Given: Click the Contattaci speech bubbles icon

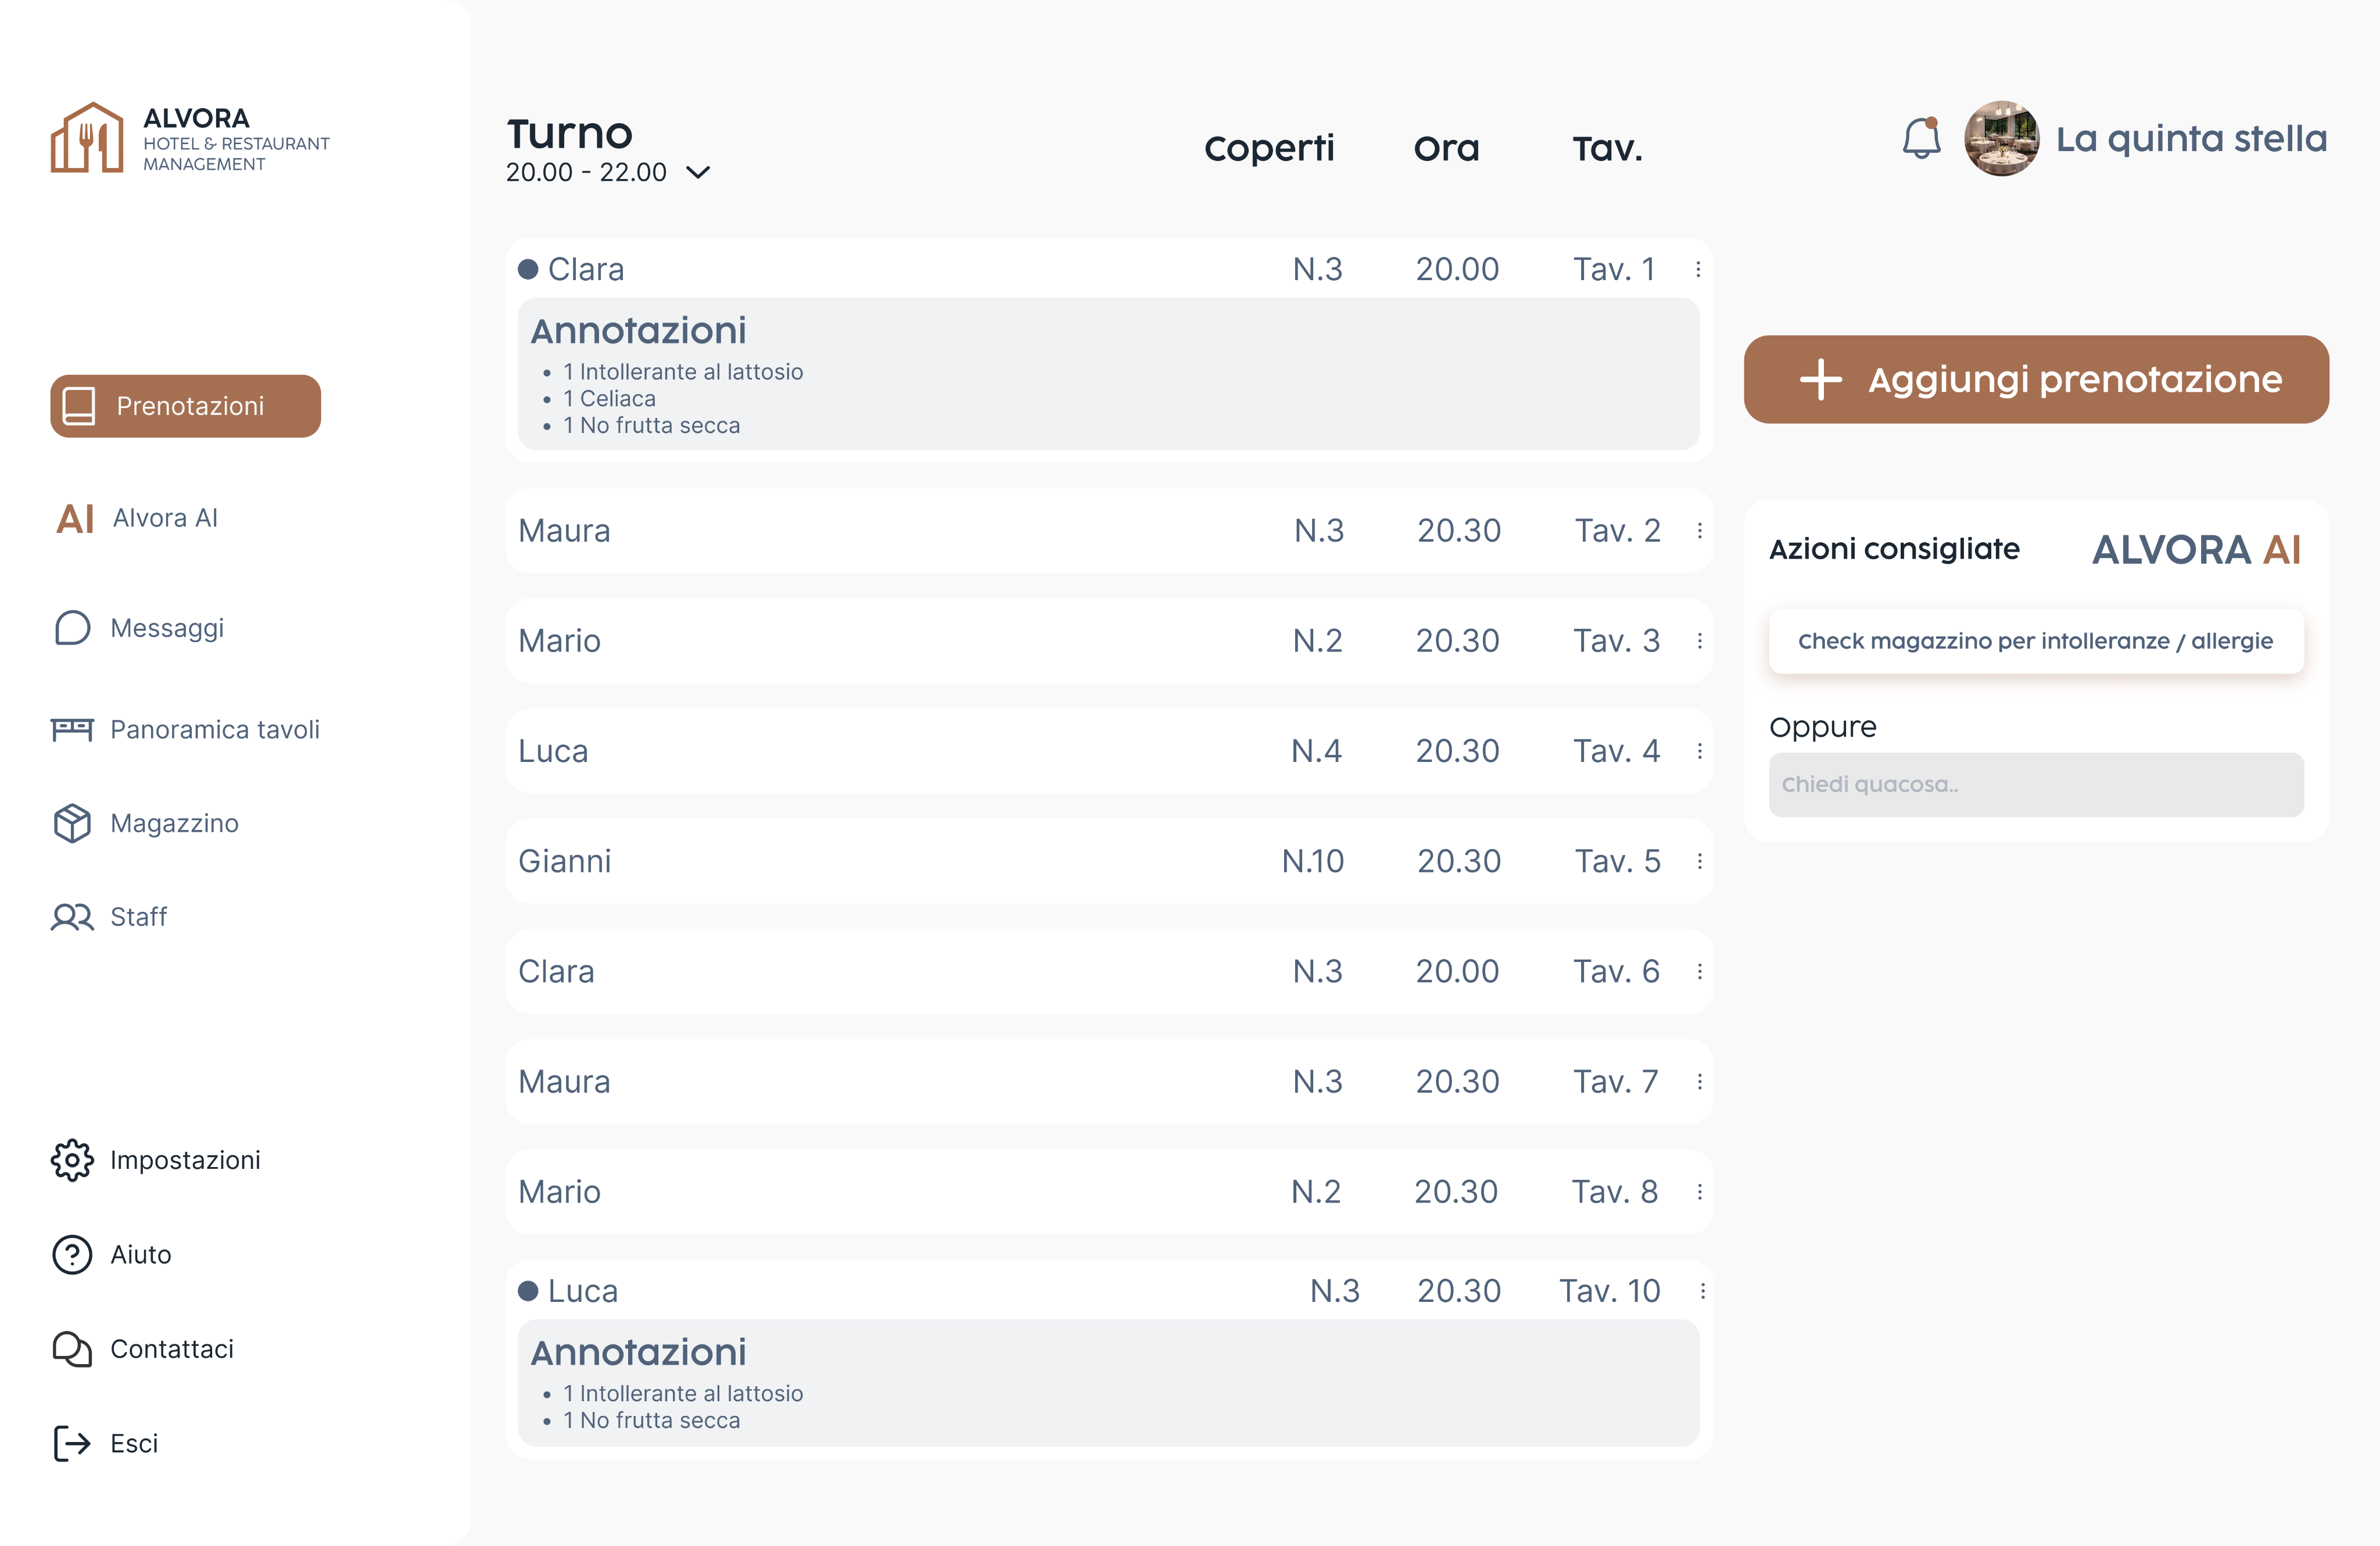Looking at the screenshot, I should pos(72,1348).
